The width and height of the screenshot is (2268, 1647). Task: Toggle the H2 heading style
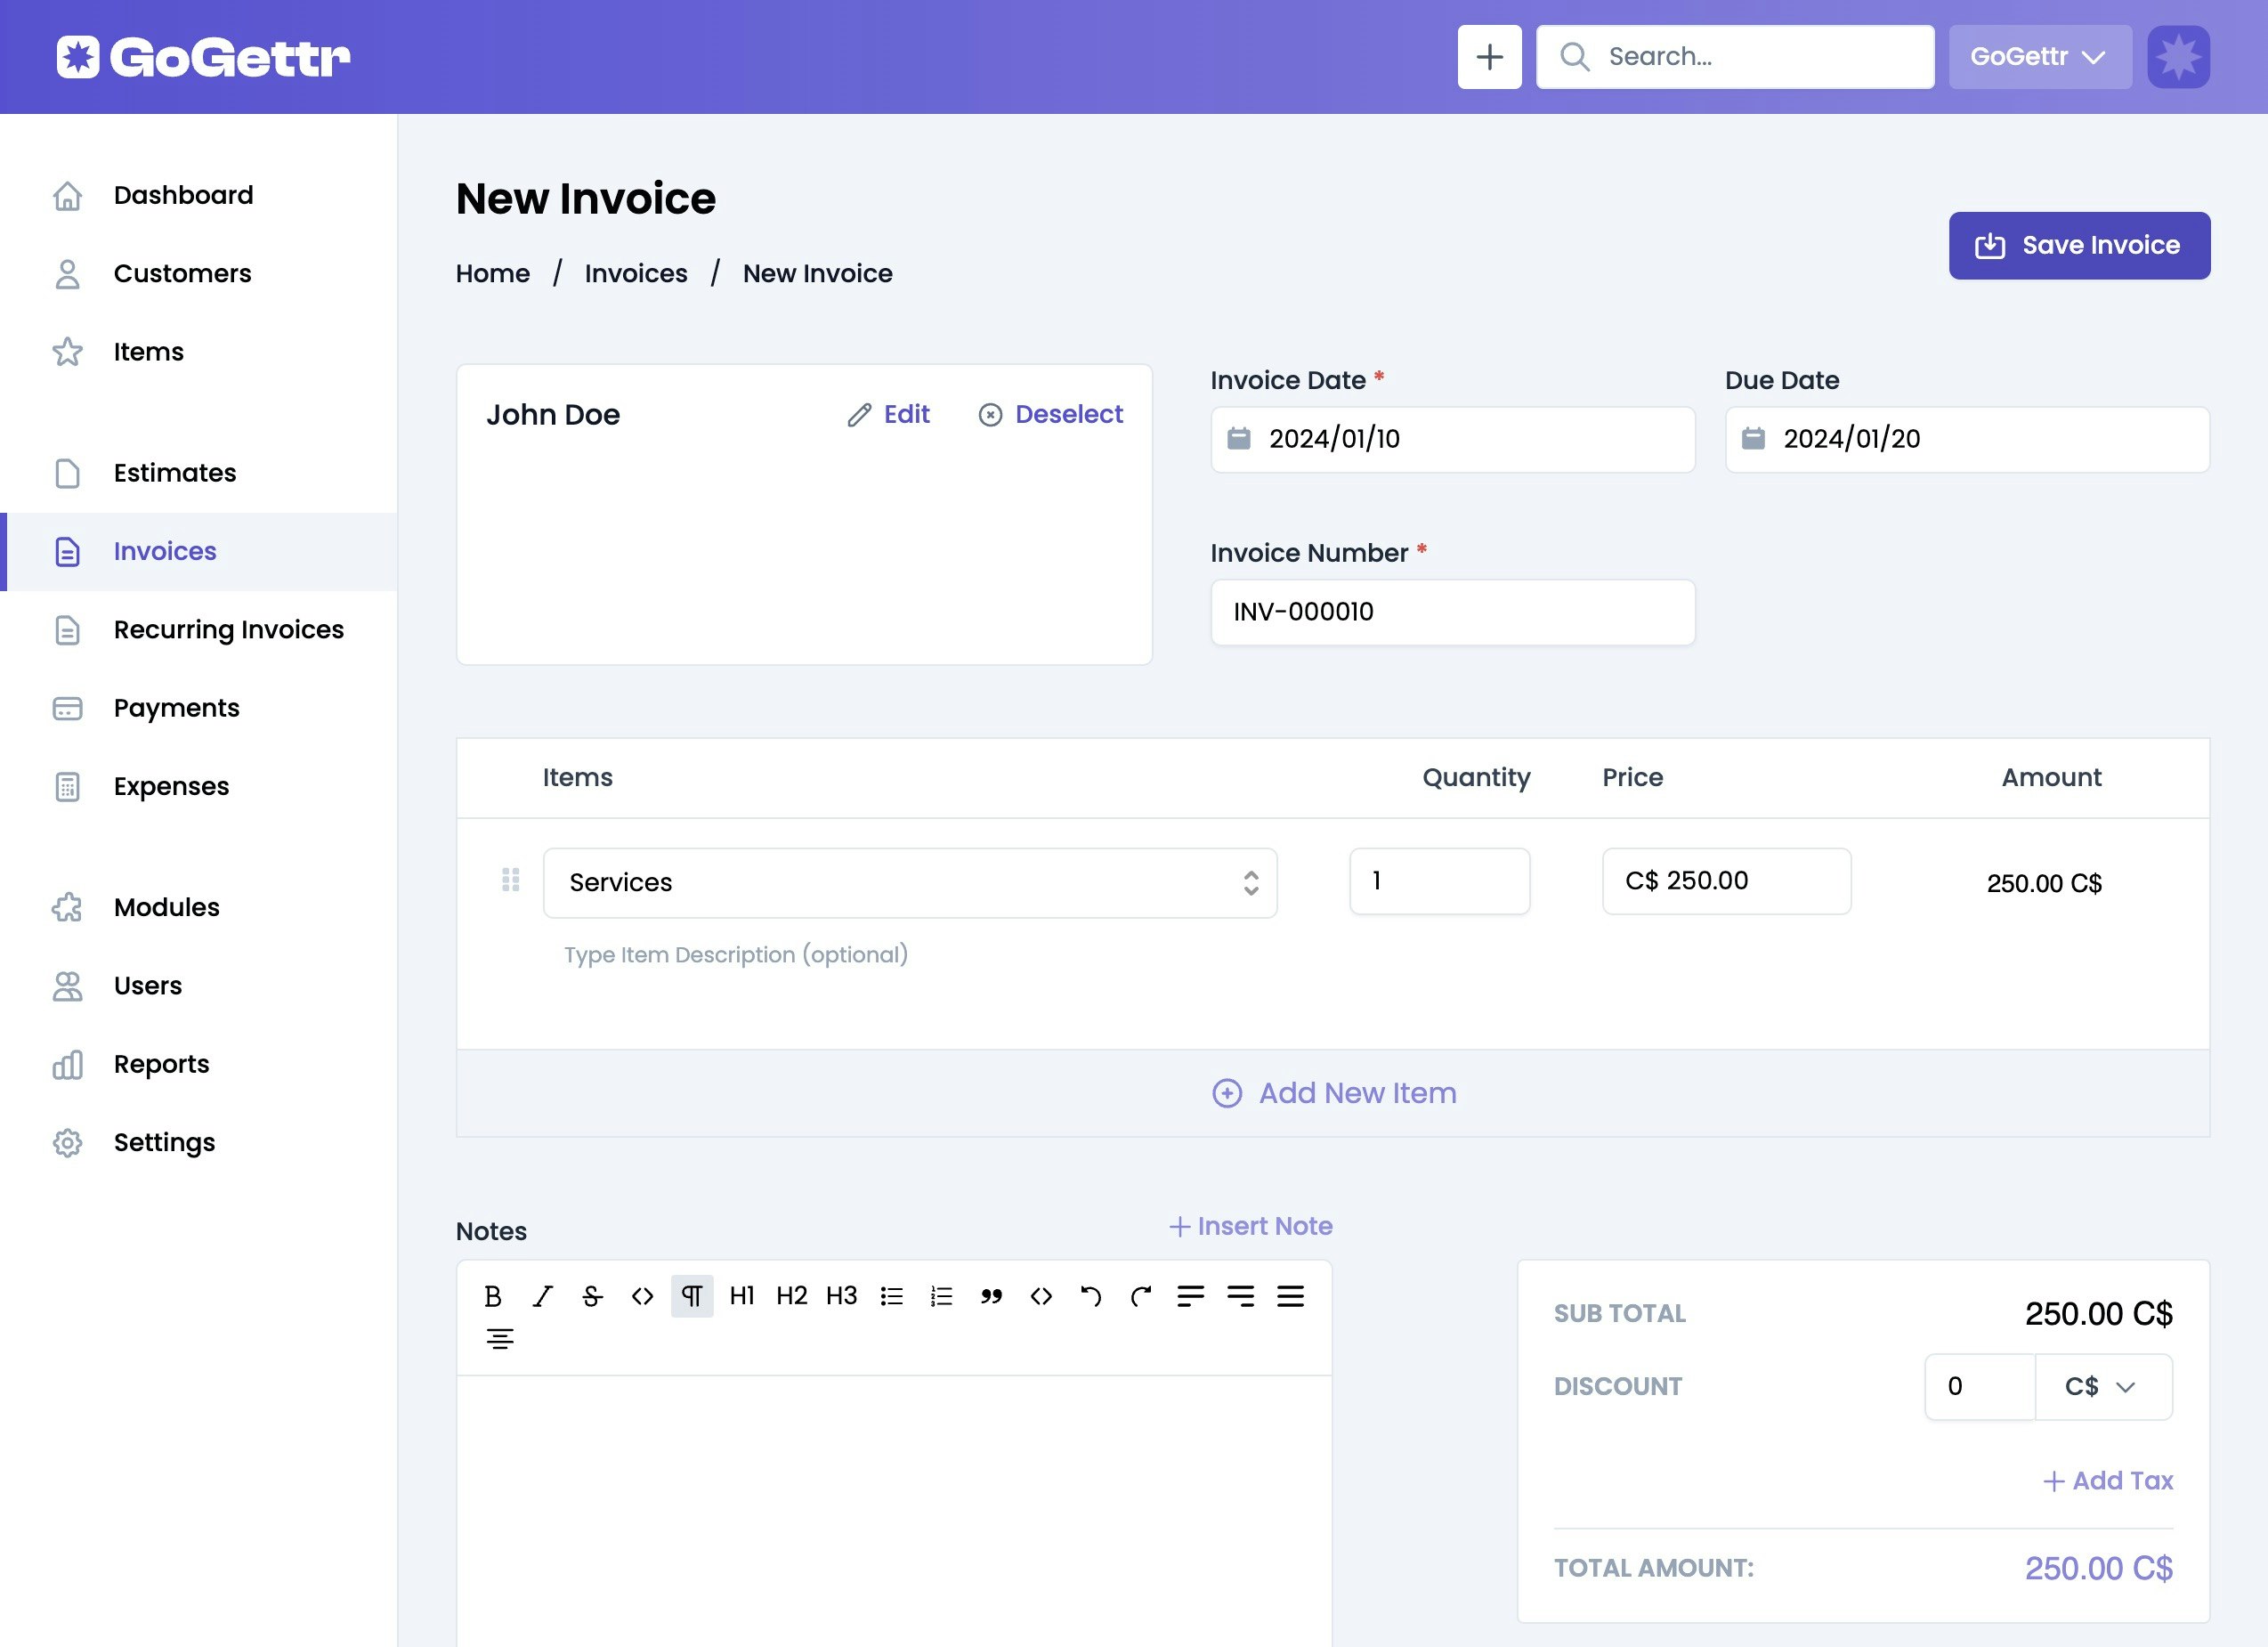pyautogui.click(x=791, y=1296)
